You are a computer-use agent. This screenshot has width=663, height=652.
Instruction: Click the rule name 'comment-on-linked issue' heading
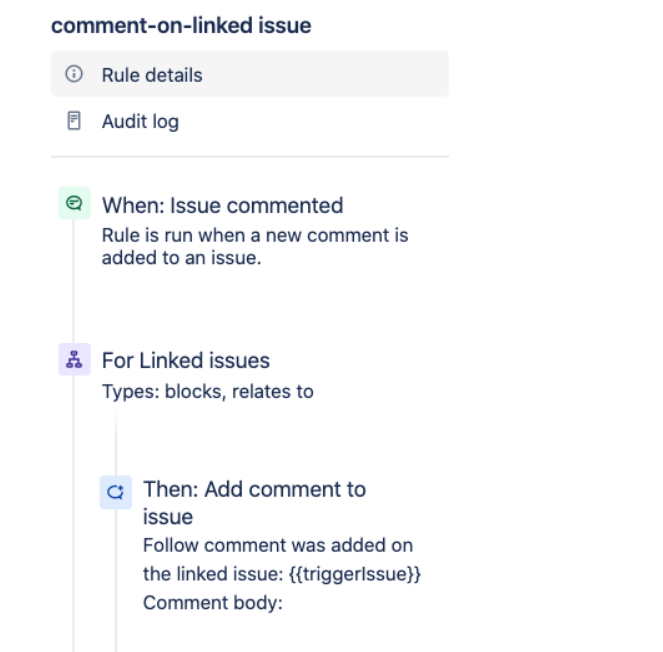tap(181, 25)
